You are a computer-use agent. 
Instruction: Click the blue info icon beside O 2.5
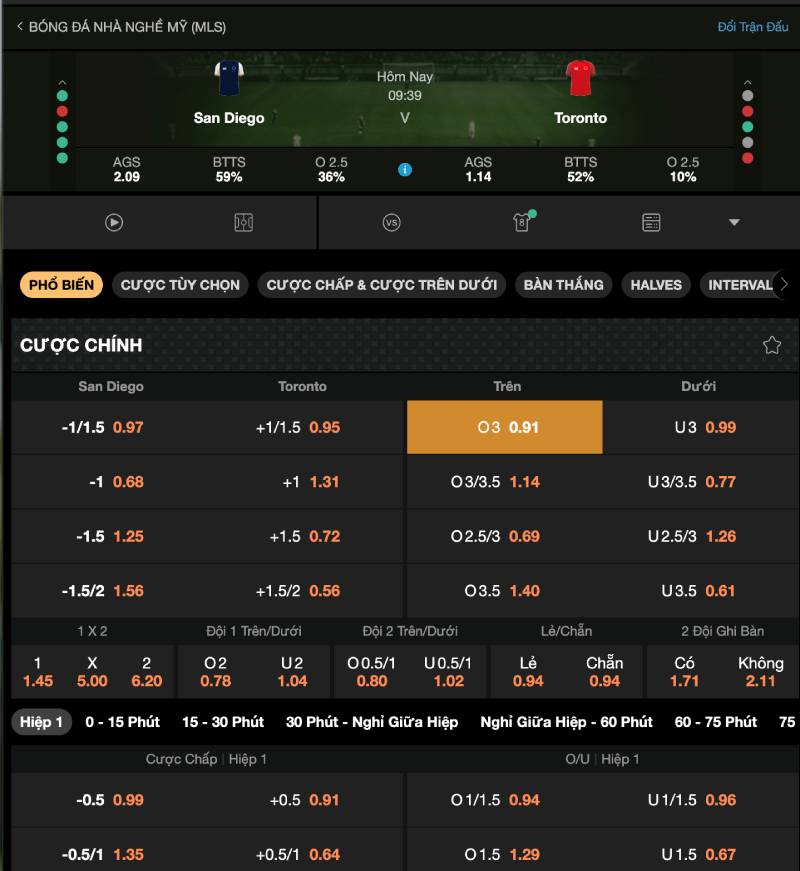pyautogui.click(x=404, y=170)
